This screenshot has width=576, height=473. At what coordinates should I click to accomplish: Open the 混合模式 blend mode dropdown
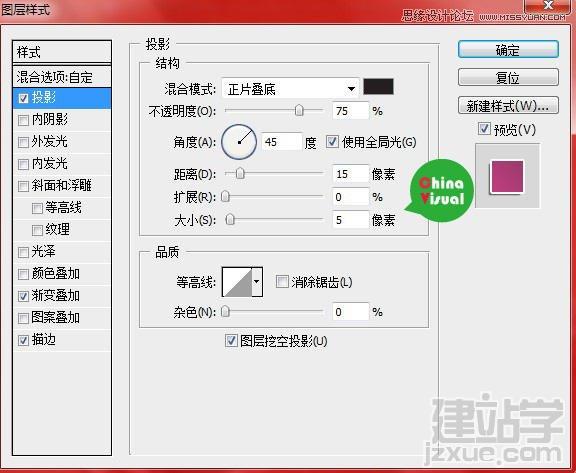click(x=290, y=89)
